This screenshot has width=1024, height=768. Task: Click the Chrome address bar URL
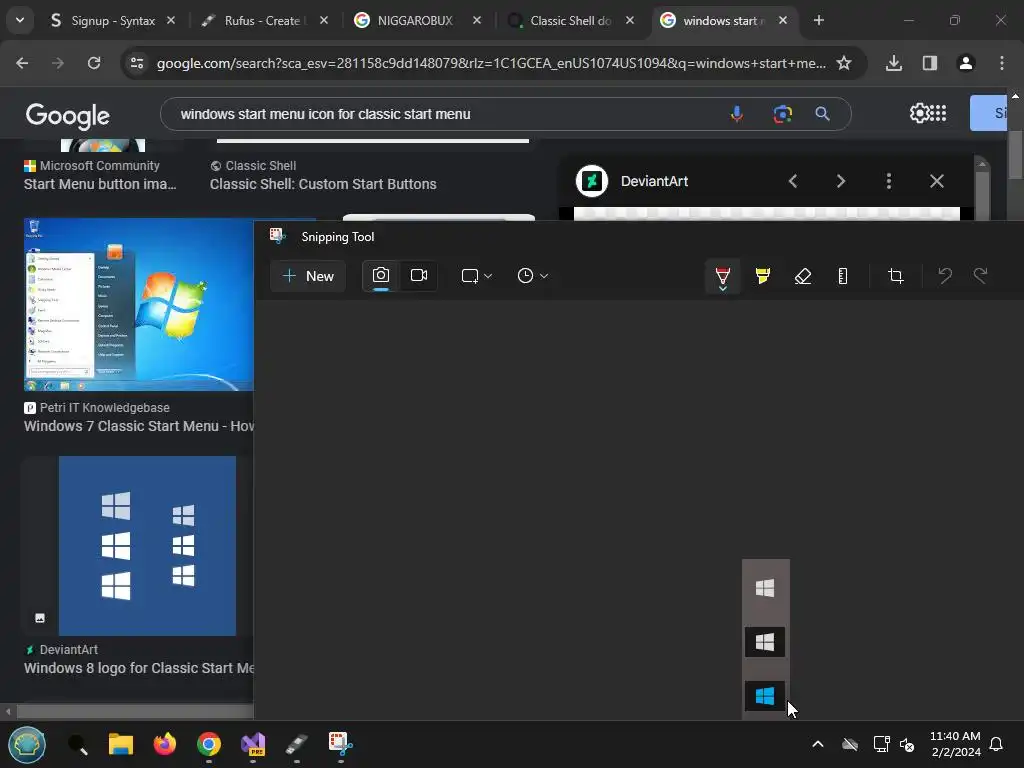(x=491, y=63)
